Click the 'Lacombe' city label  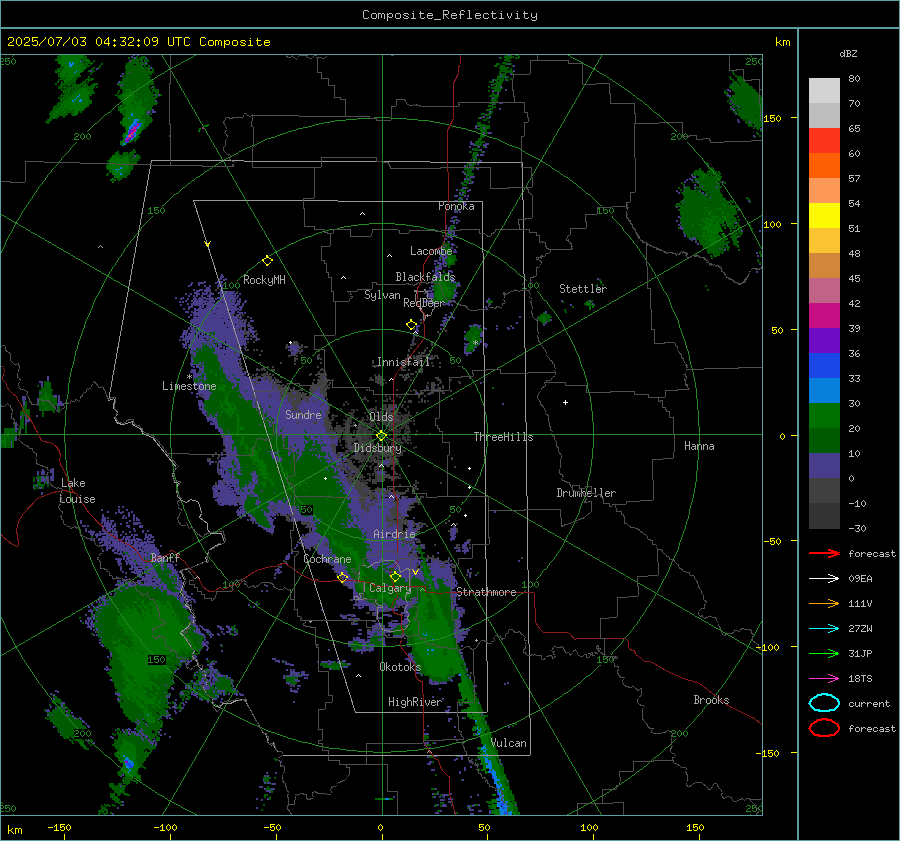pyautogui.click(x=431, y=251)
